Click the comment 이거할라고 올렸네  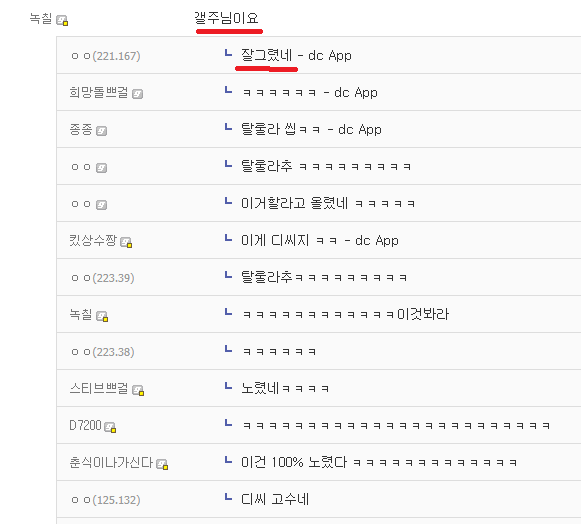tap(328, 203)
